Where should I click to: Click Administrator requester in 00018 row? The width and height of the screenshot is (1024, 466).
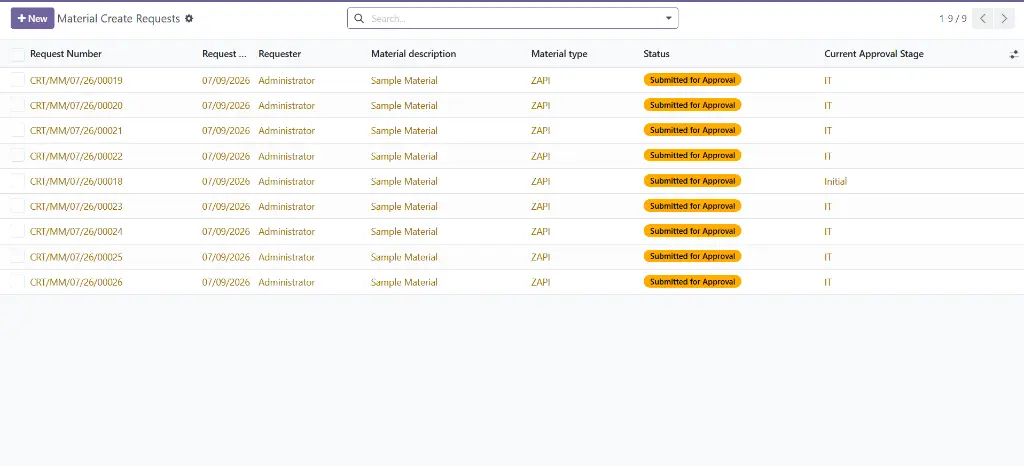[x=287, y=181]
